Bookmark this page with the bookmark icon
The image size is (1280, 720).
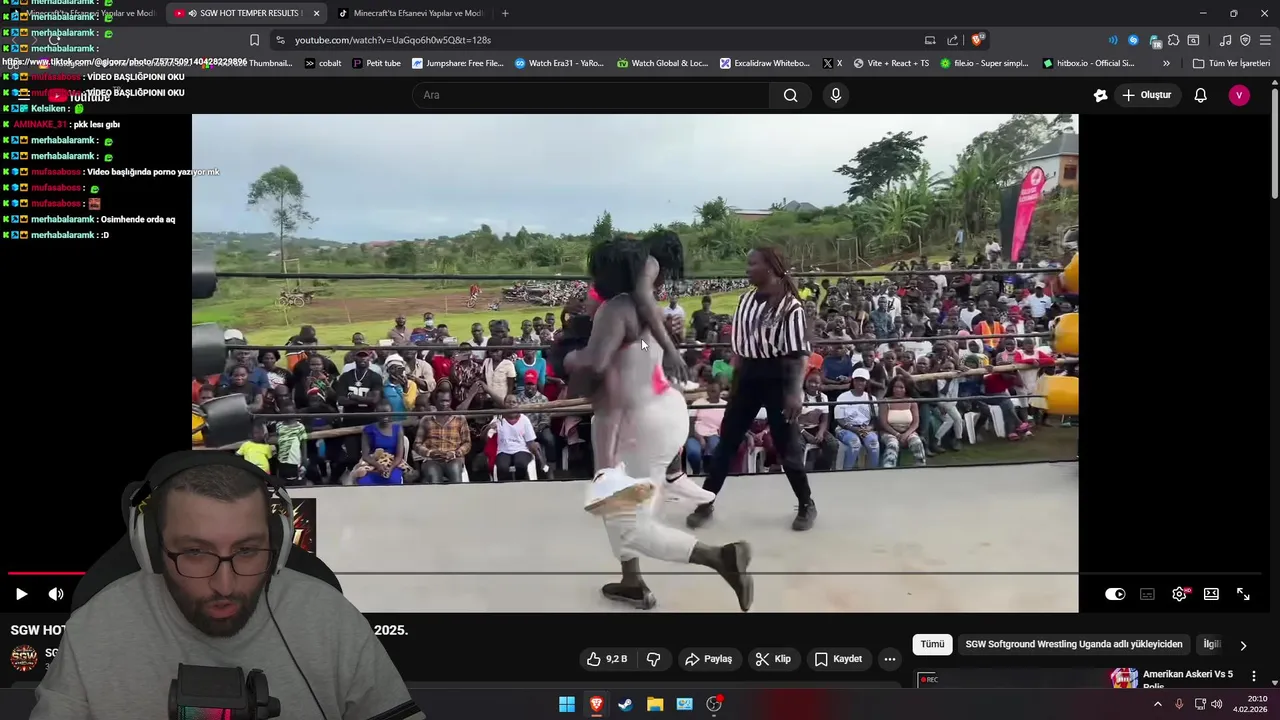(254, 40)
